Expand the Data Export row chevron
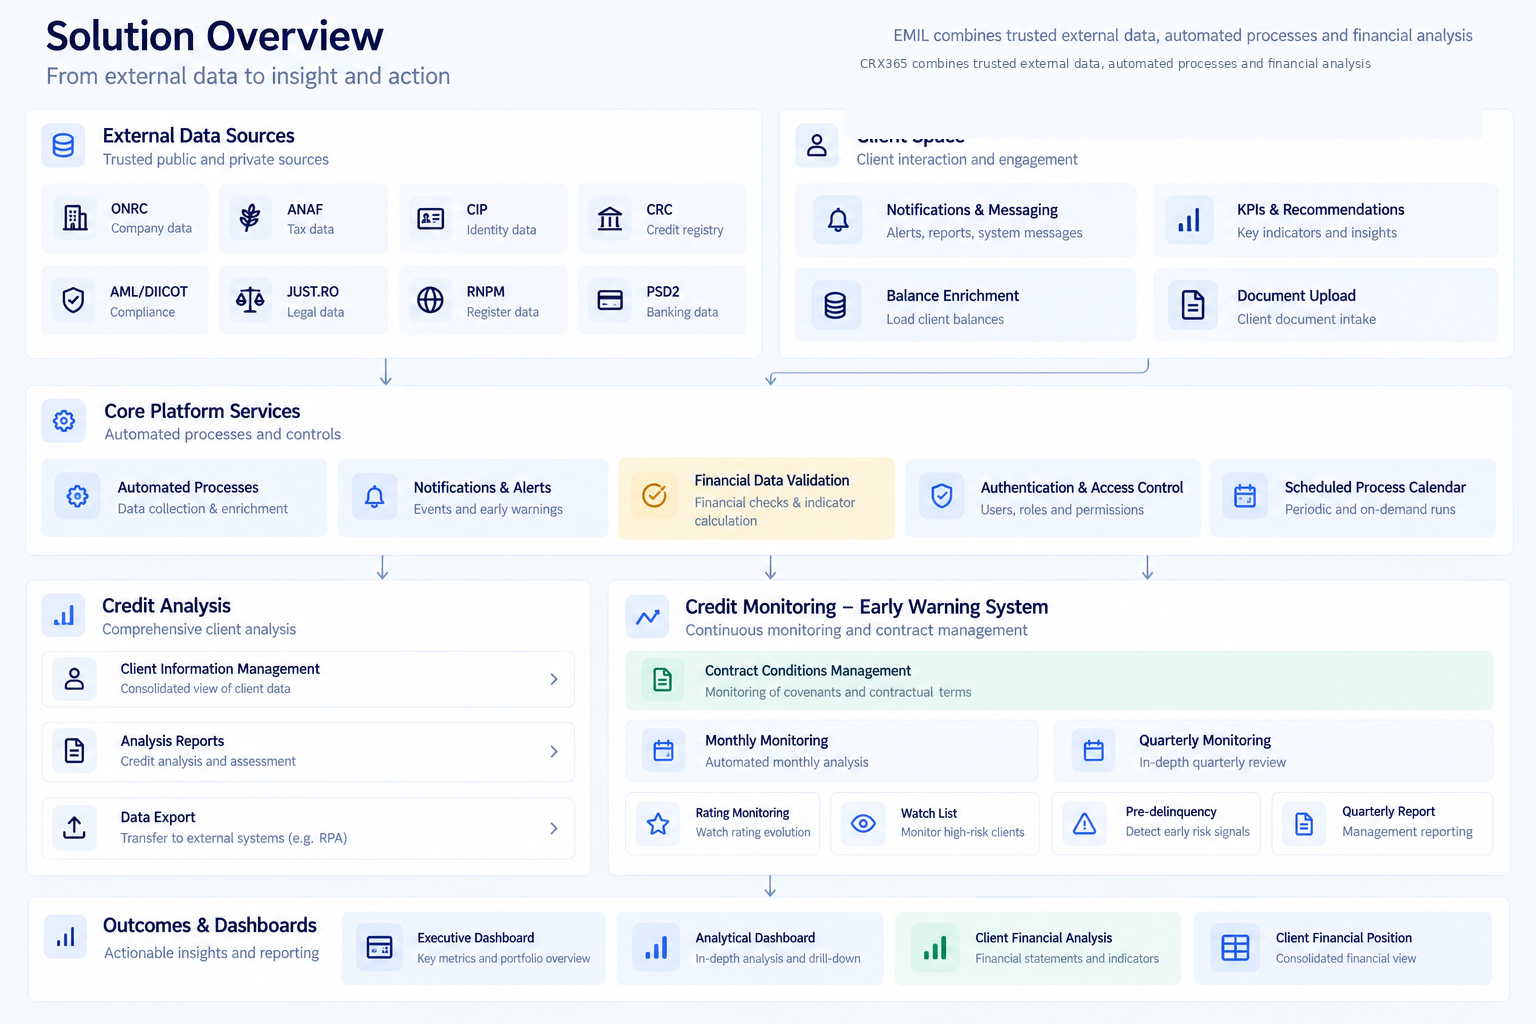The height and width of the screenshot is (1024, 1536). pos(554,828)
